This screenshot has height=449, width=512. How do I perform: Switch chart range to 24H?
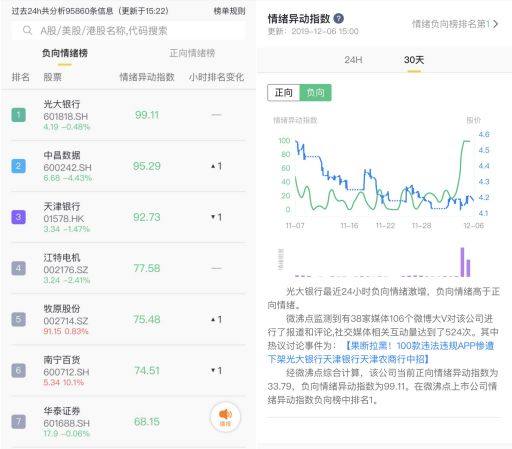tap(353, 60)
